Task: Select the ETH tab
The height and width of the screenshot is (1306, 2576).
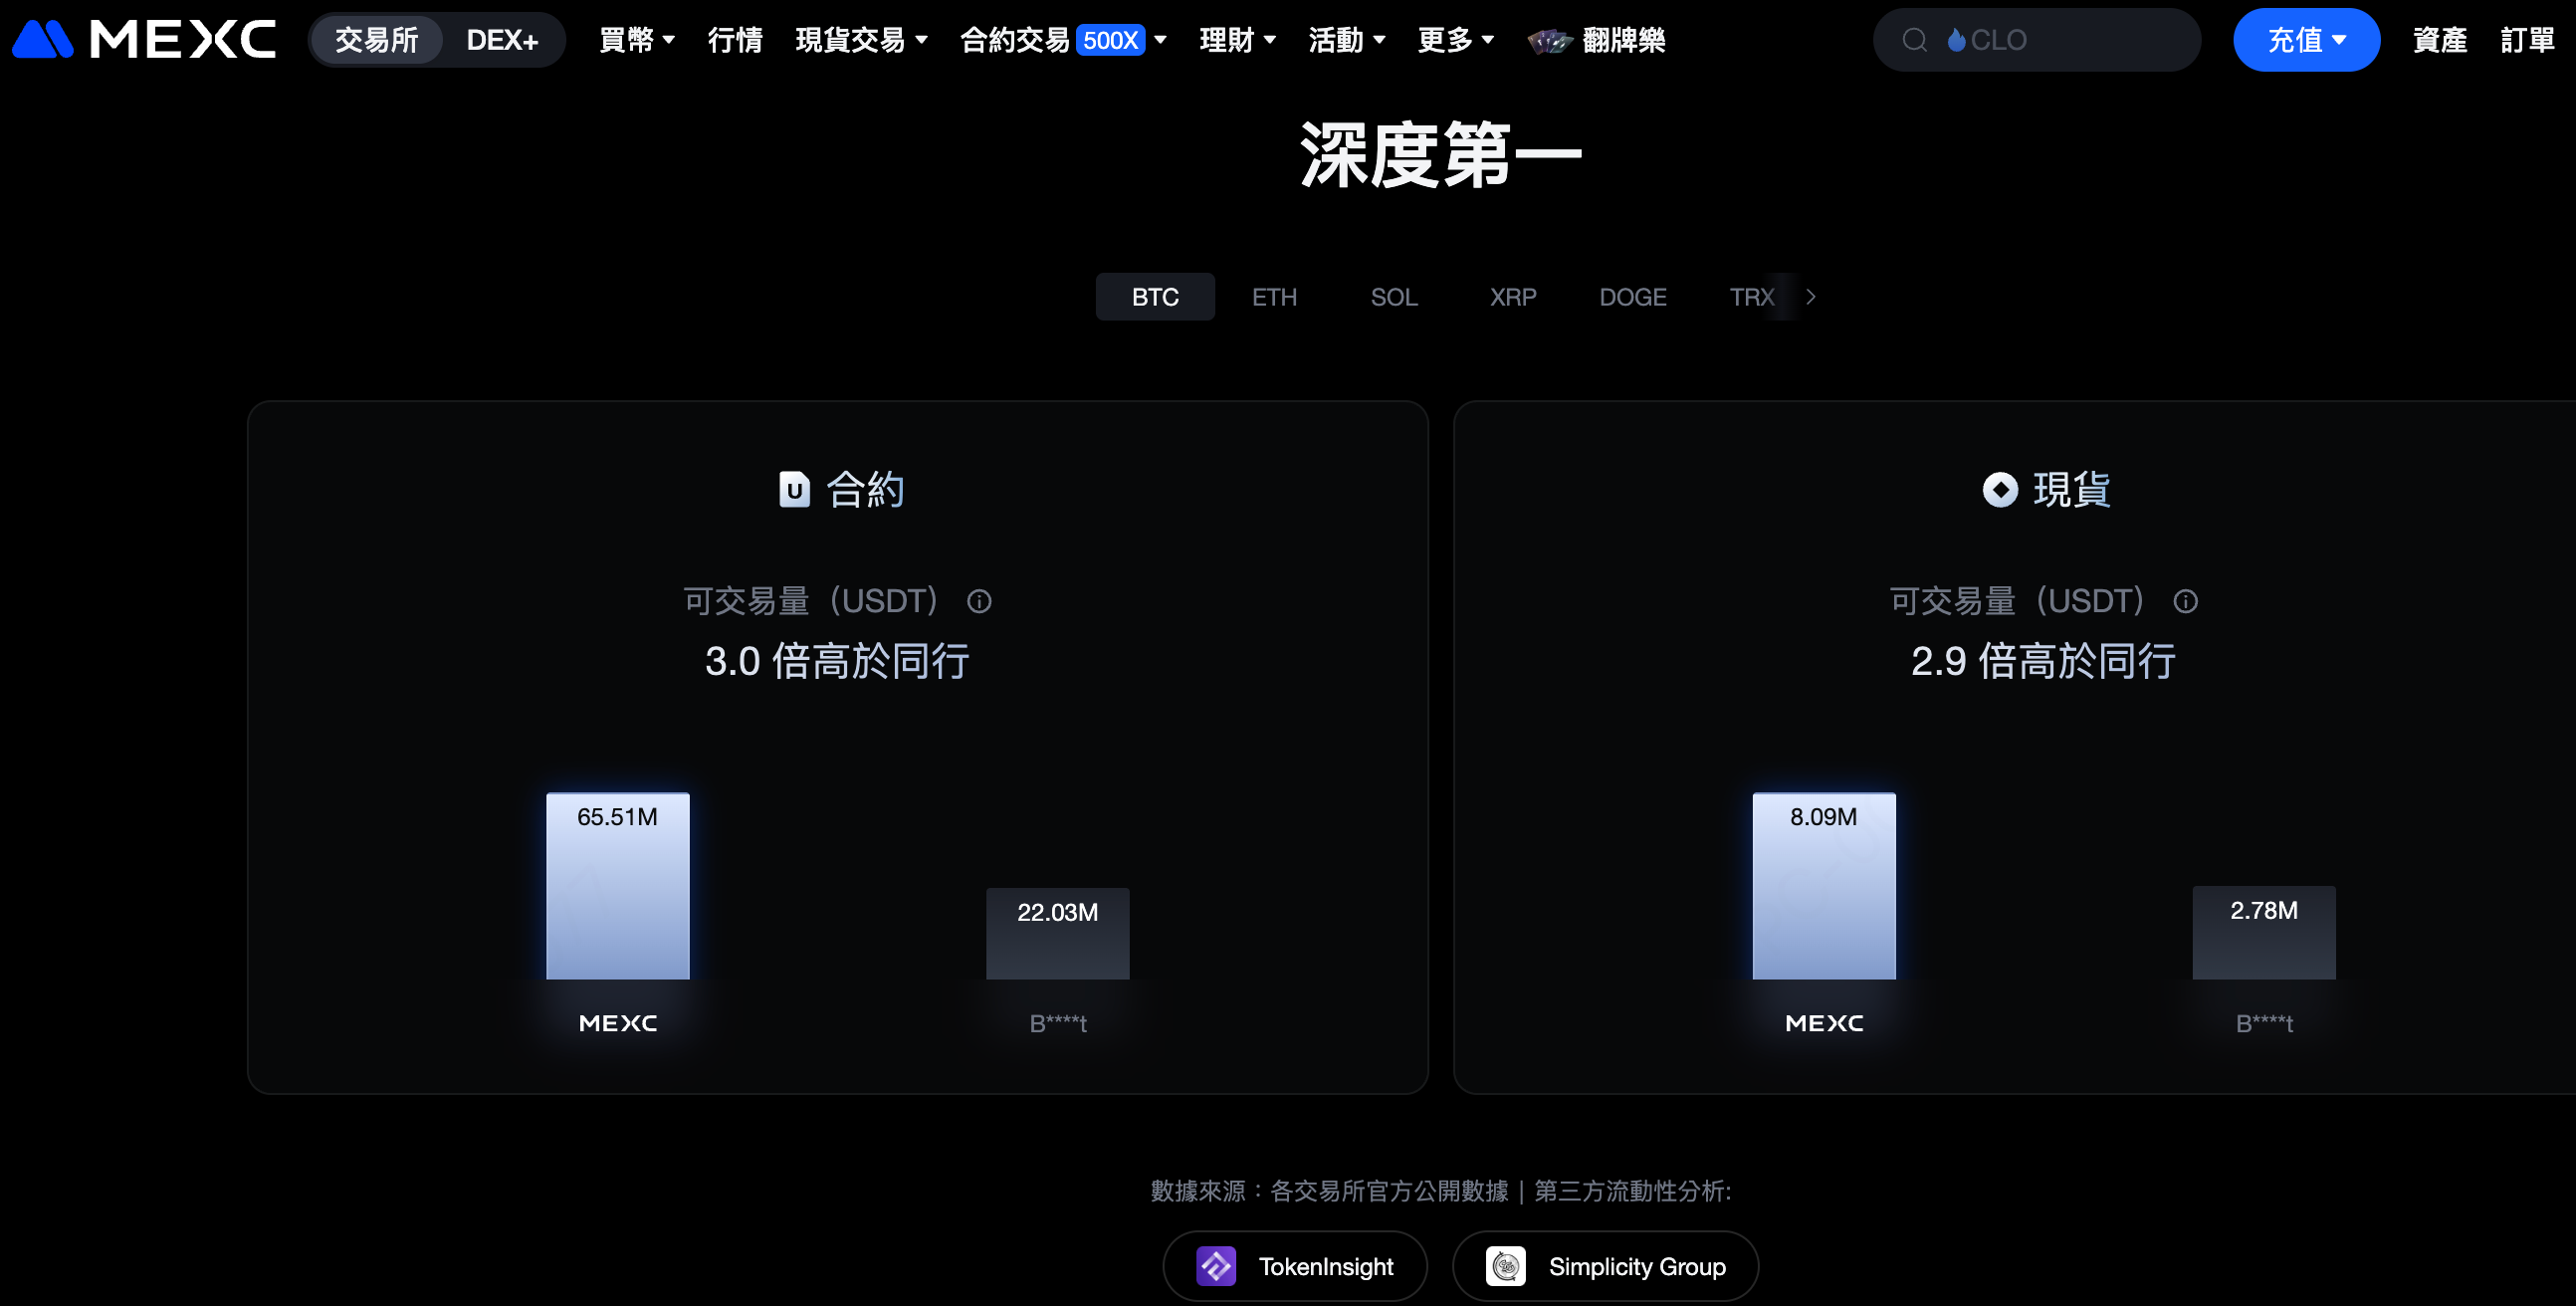Action: 1274,297
